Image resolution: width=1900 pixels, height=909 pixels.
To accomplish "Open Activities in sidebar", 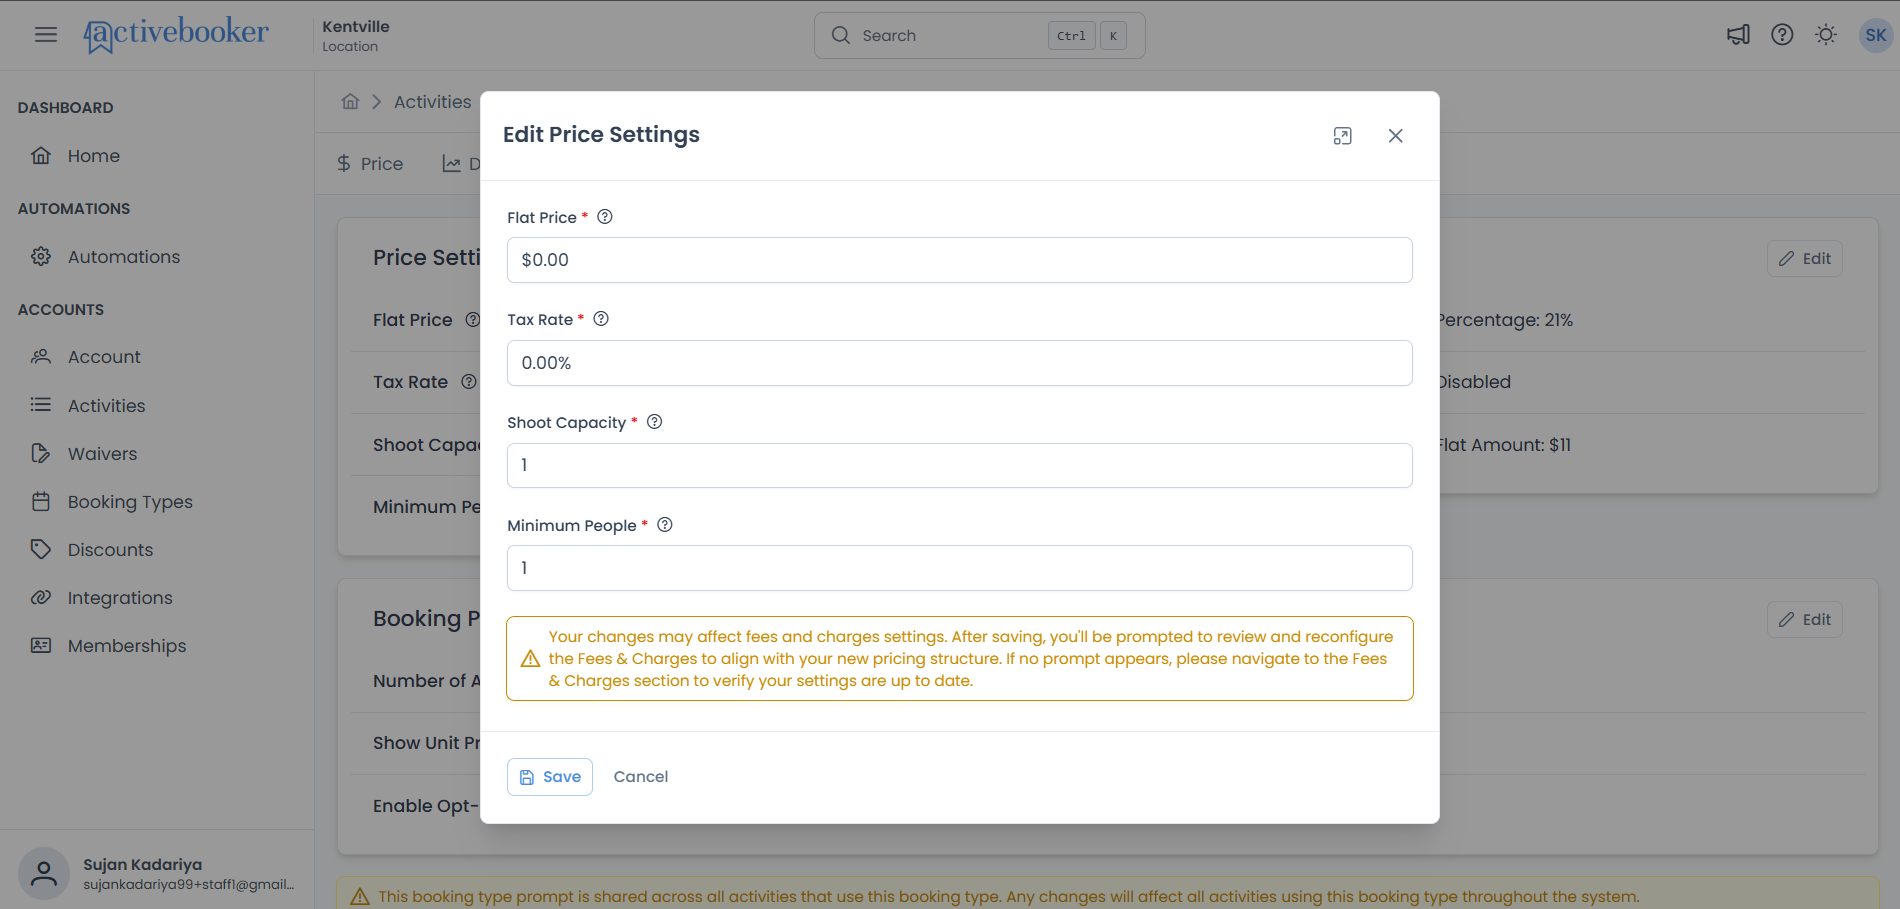I will pyautogui.click(x=106, y=405).
